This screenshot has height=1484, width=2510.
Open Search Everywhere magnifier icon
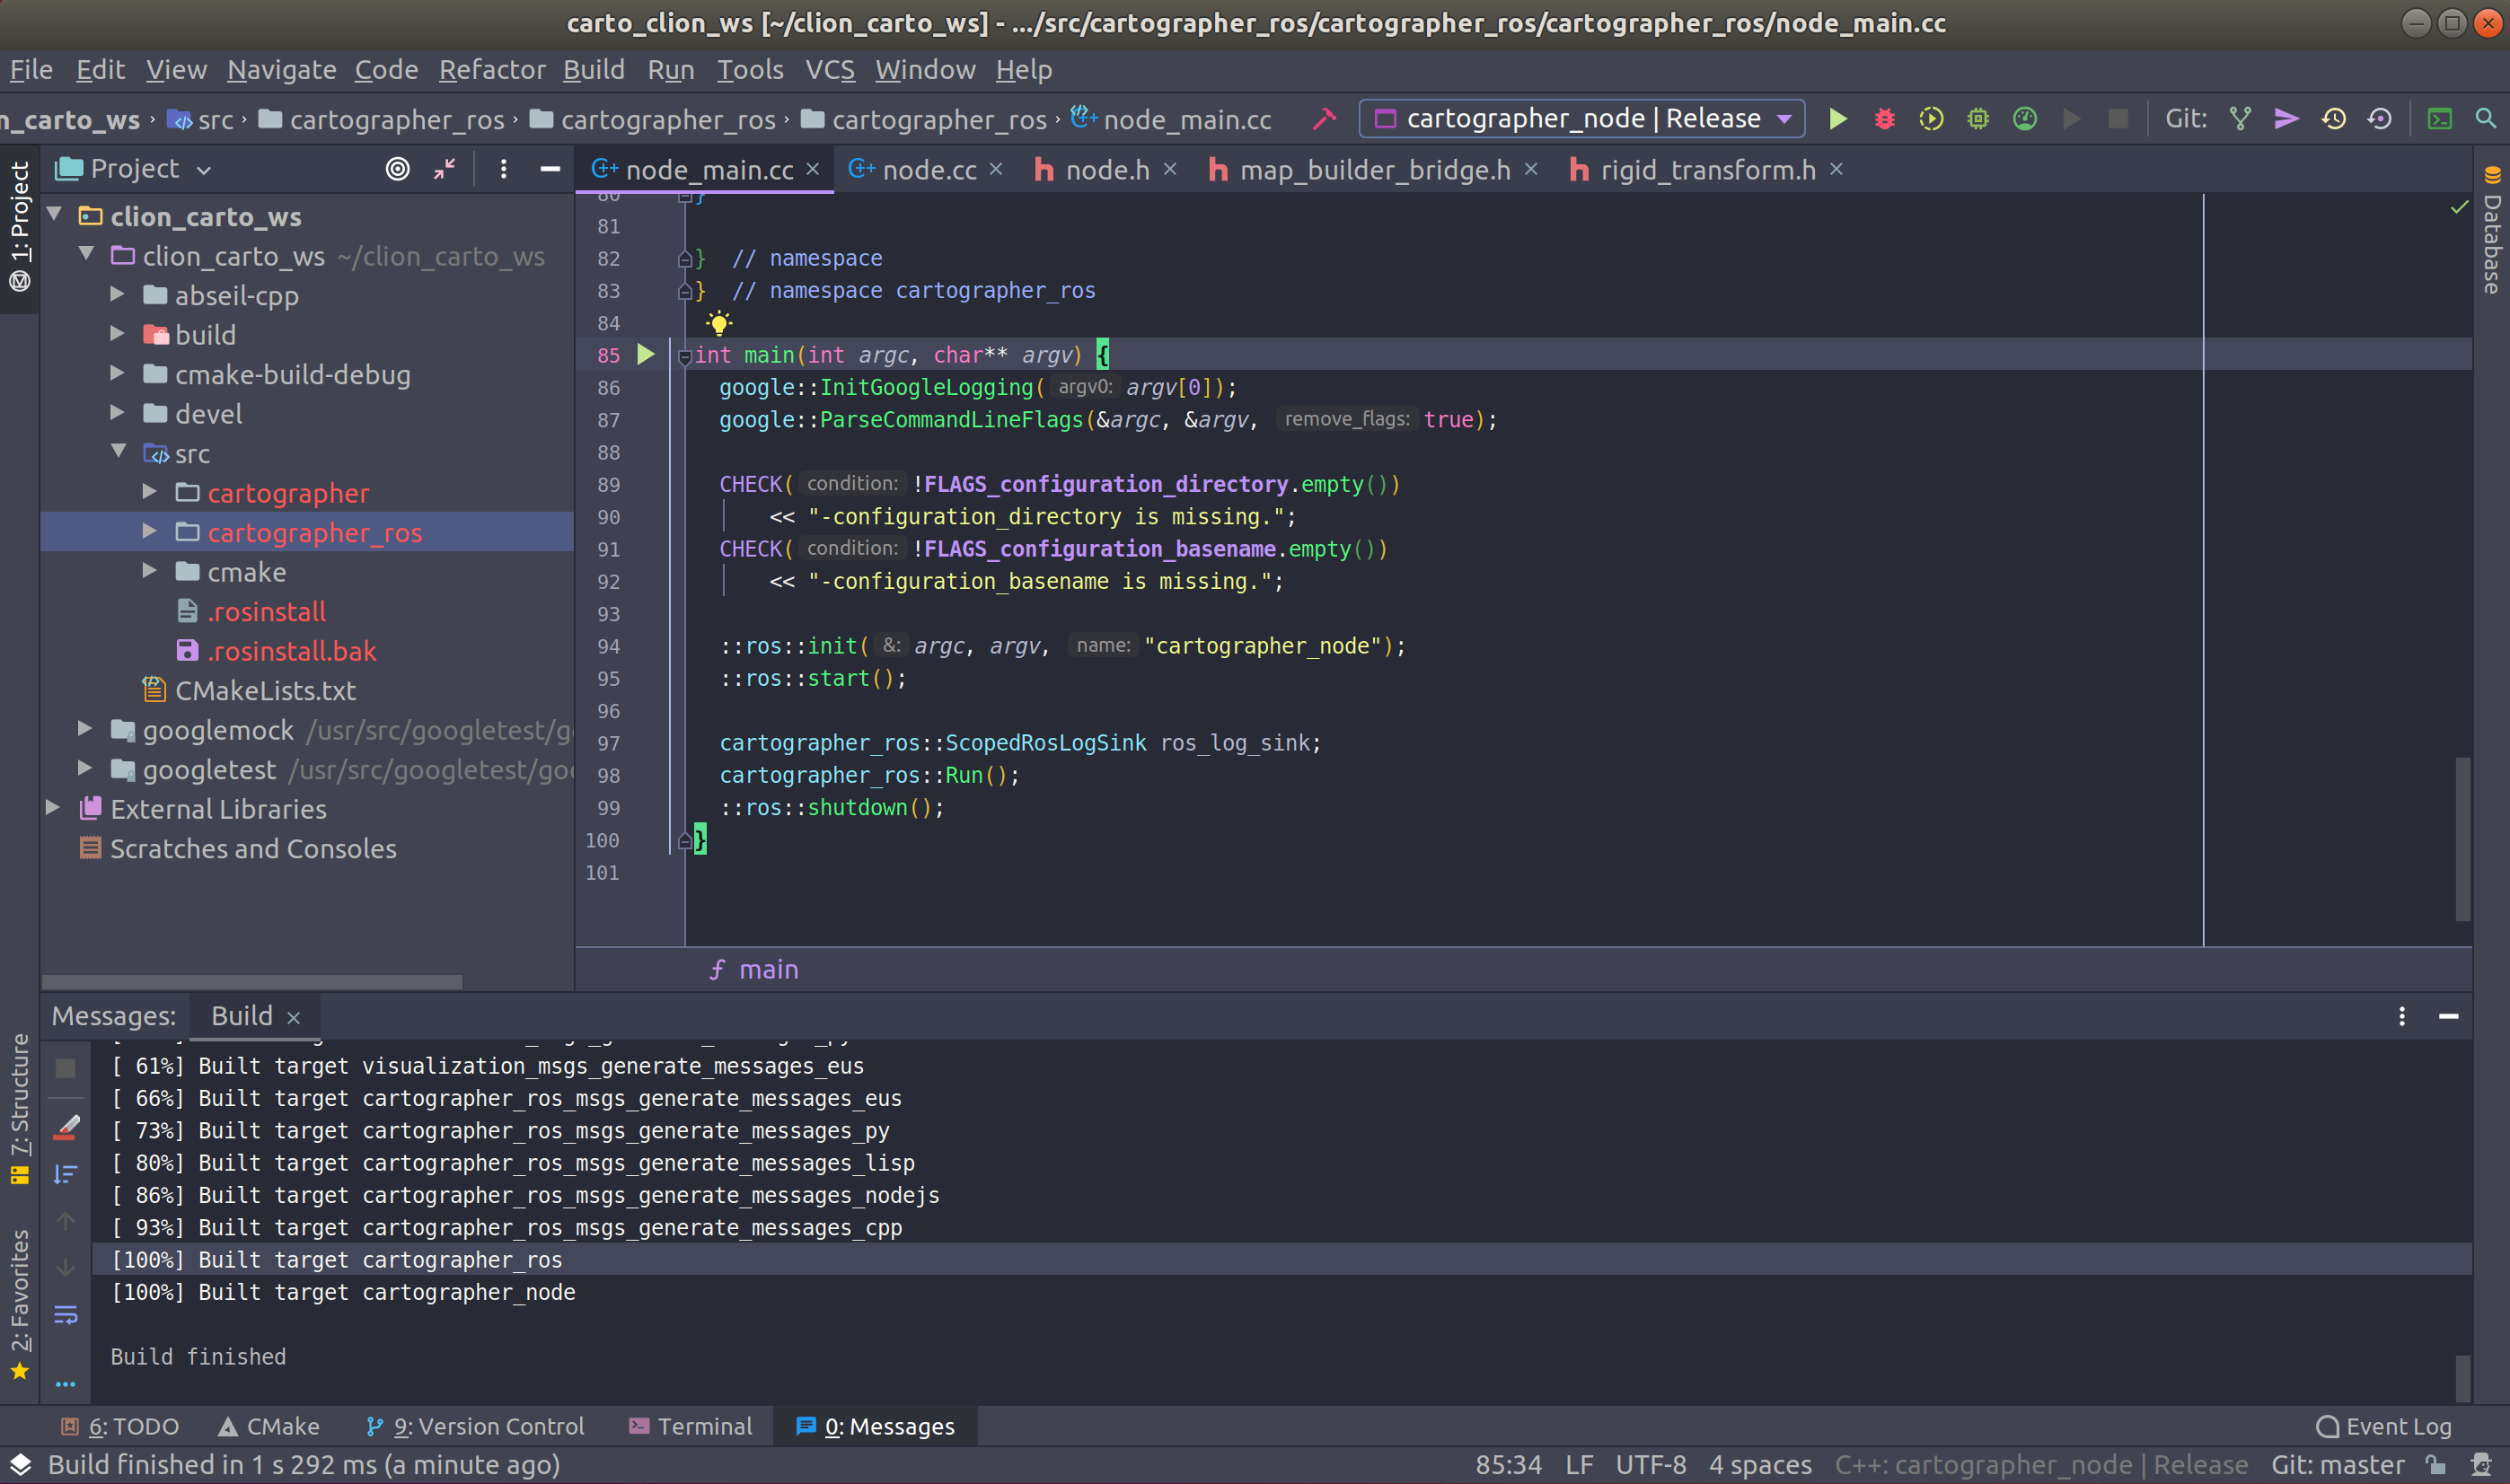pos(2485,119)
